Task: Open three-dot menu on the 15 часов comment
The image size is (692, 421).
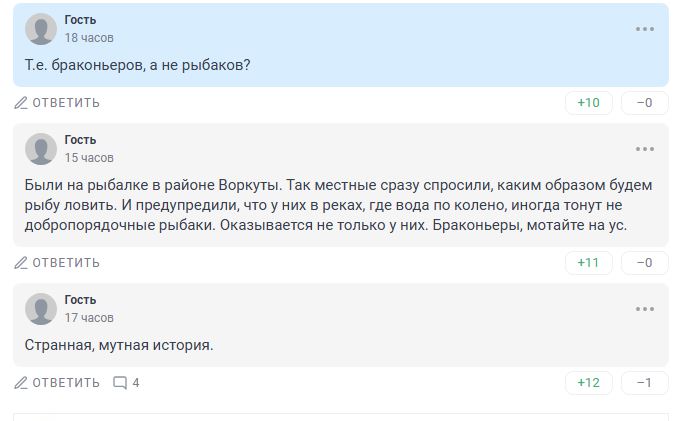Action: pos(644,149)
